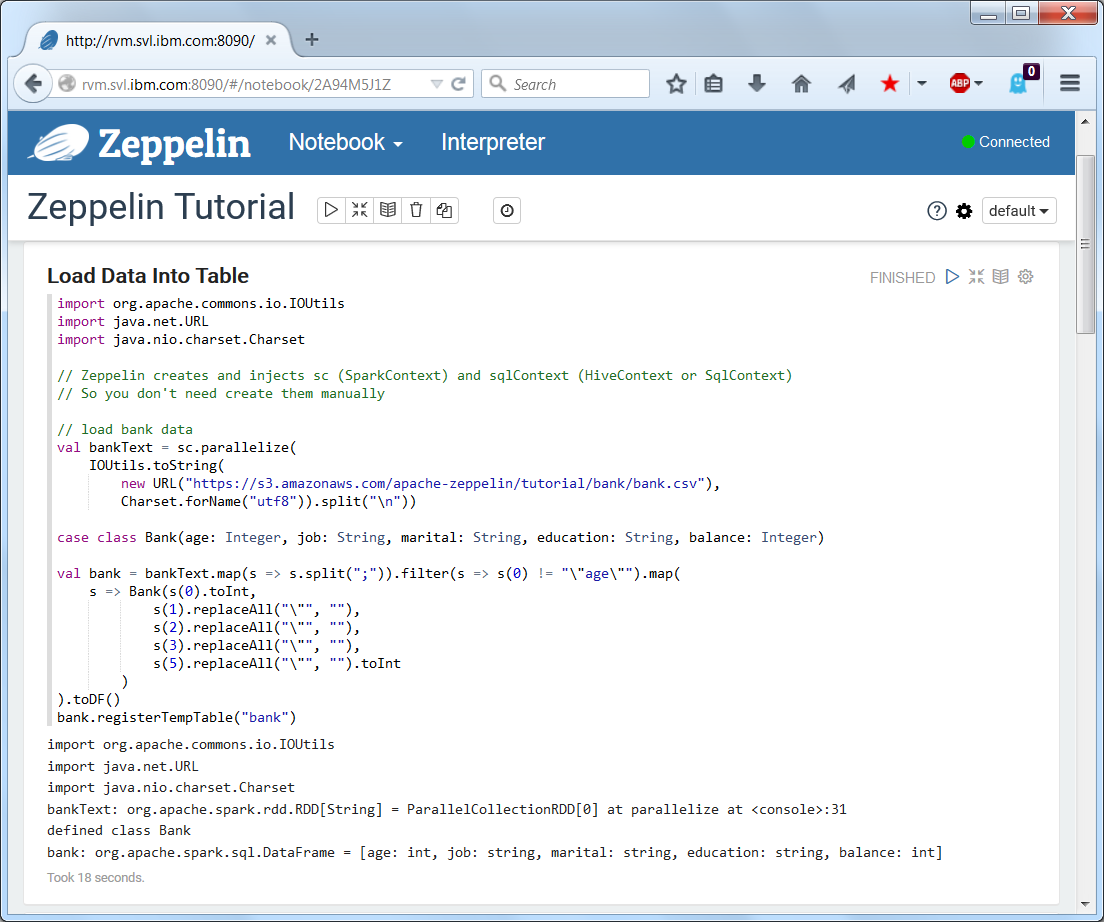The height and width of the screenshot is (922, 1104).
Task: Open a new browser tab
Action: coord(312,39)
